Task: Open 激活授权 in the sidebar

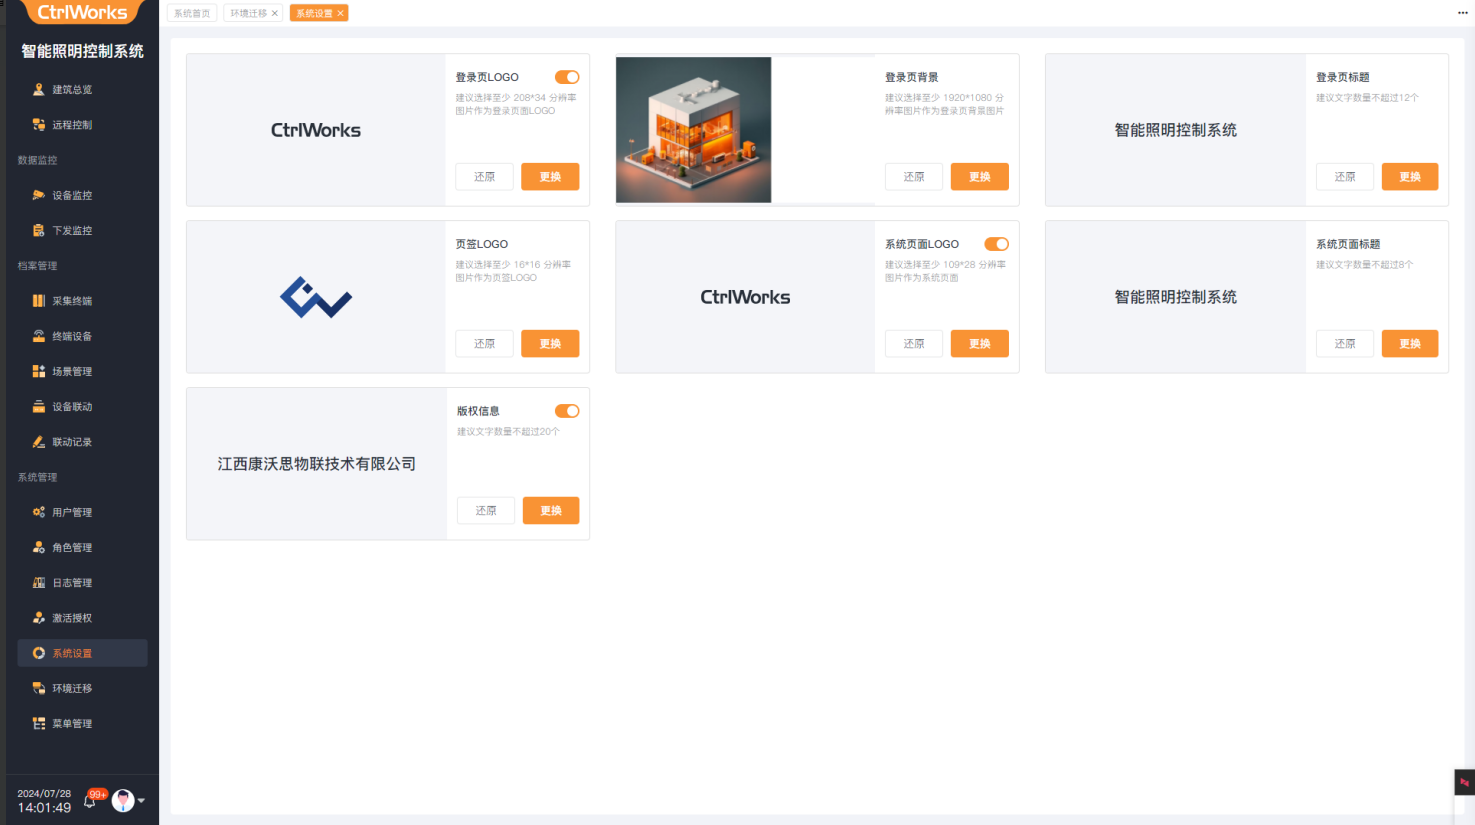Action: [72, 618]
